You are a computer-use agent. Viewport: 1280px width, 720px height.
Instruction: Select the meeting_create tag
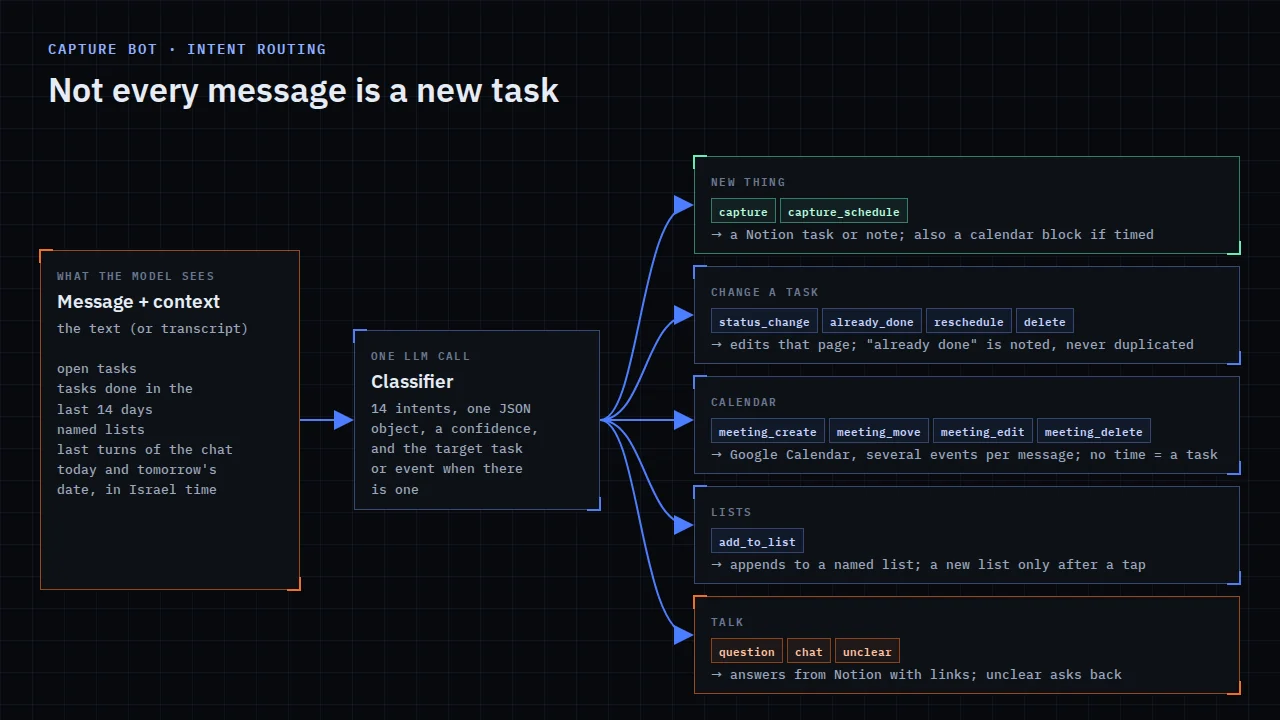(768, 431)
